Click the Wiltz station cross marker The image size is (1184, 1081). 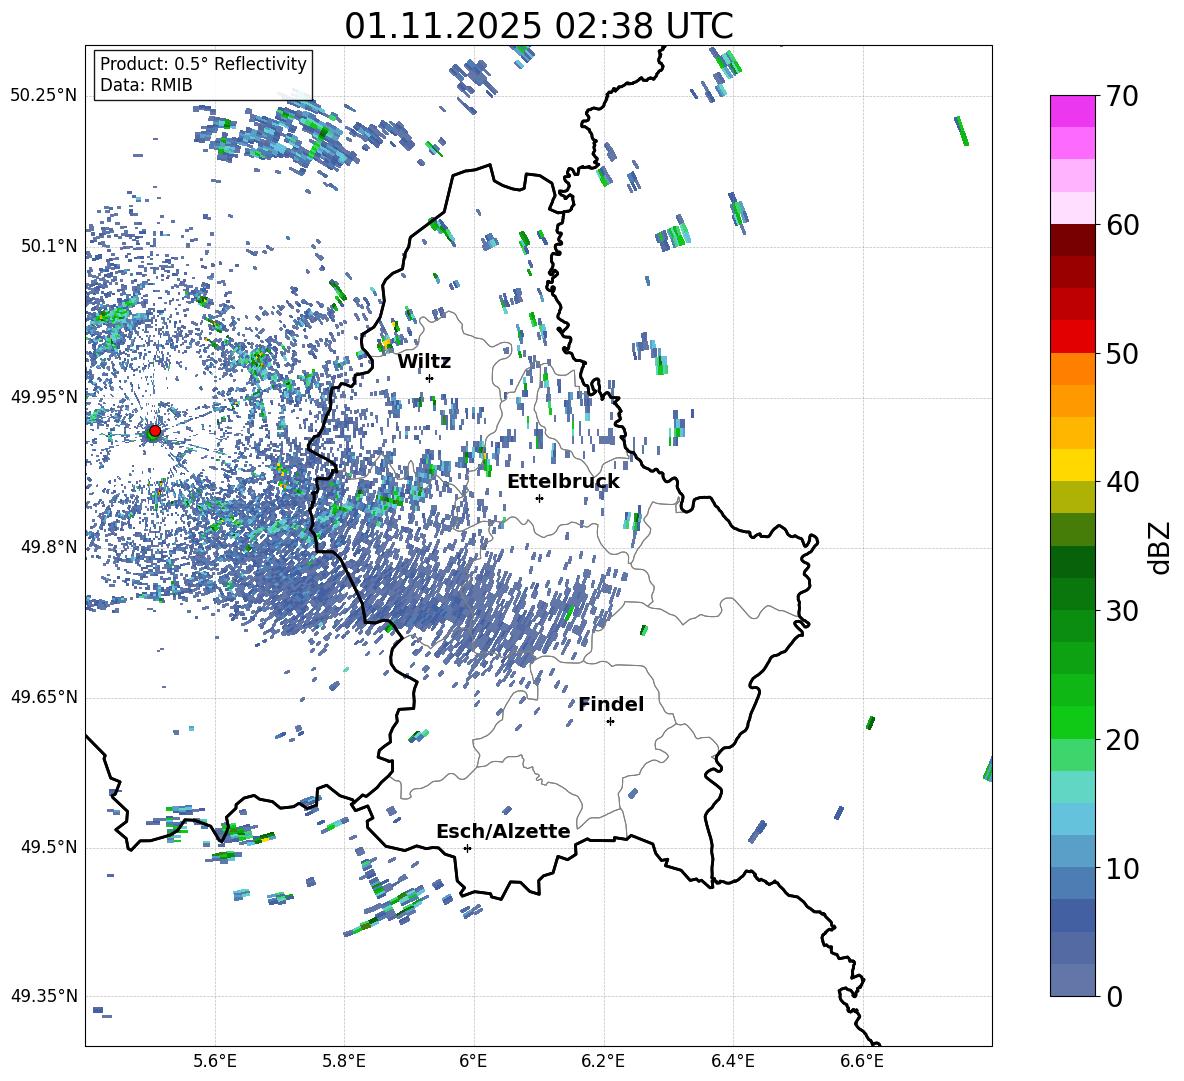point(430,378)
